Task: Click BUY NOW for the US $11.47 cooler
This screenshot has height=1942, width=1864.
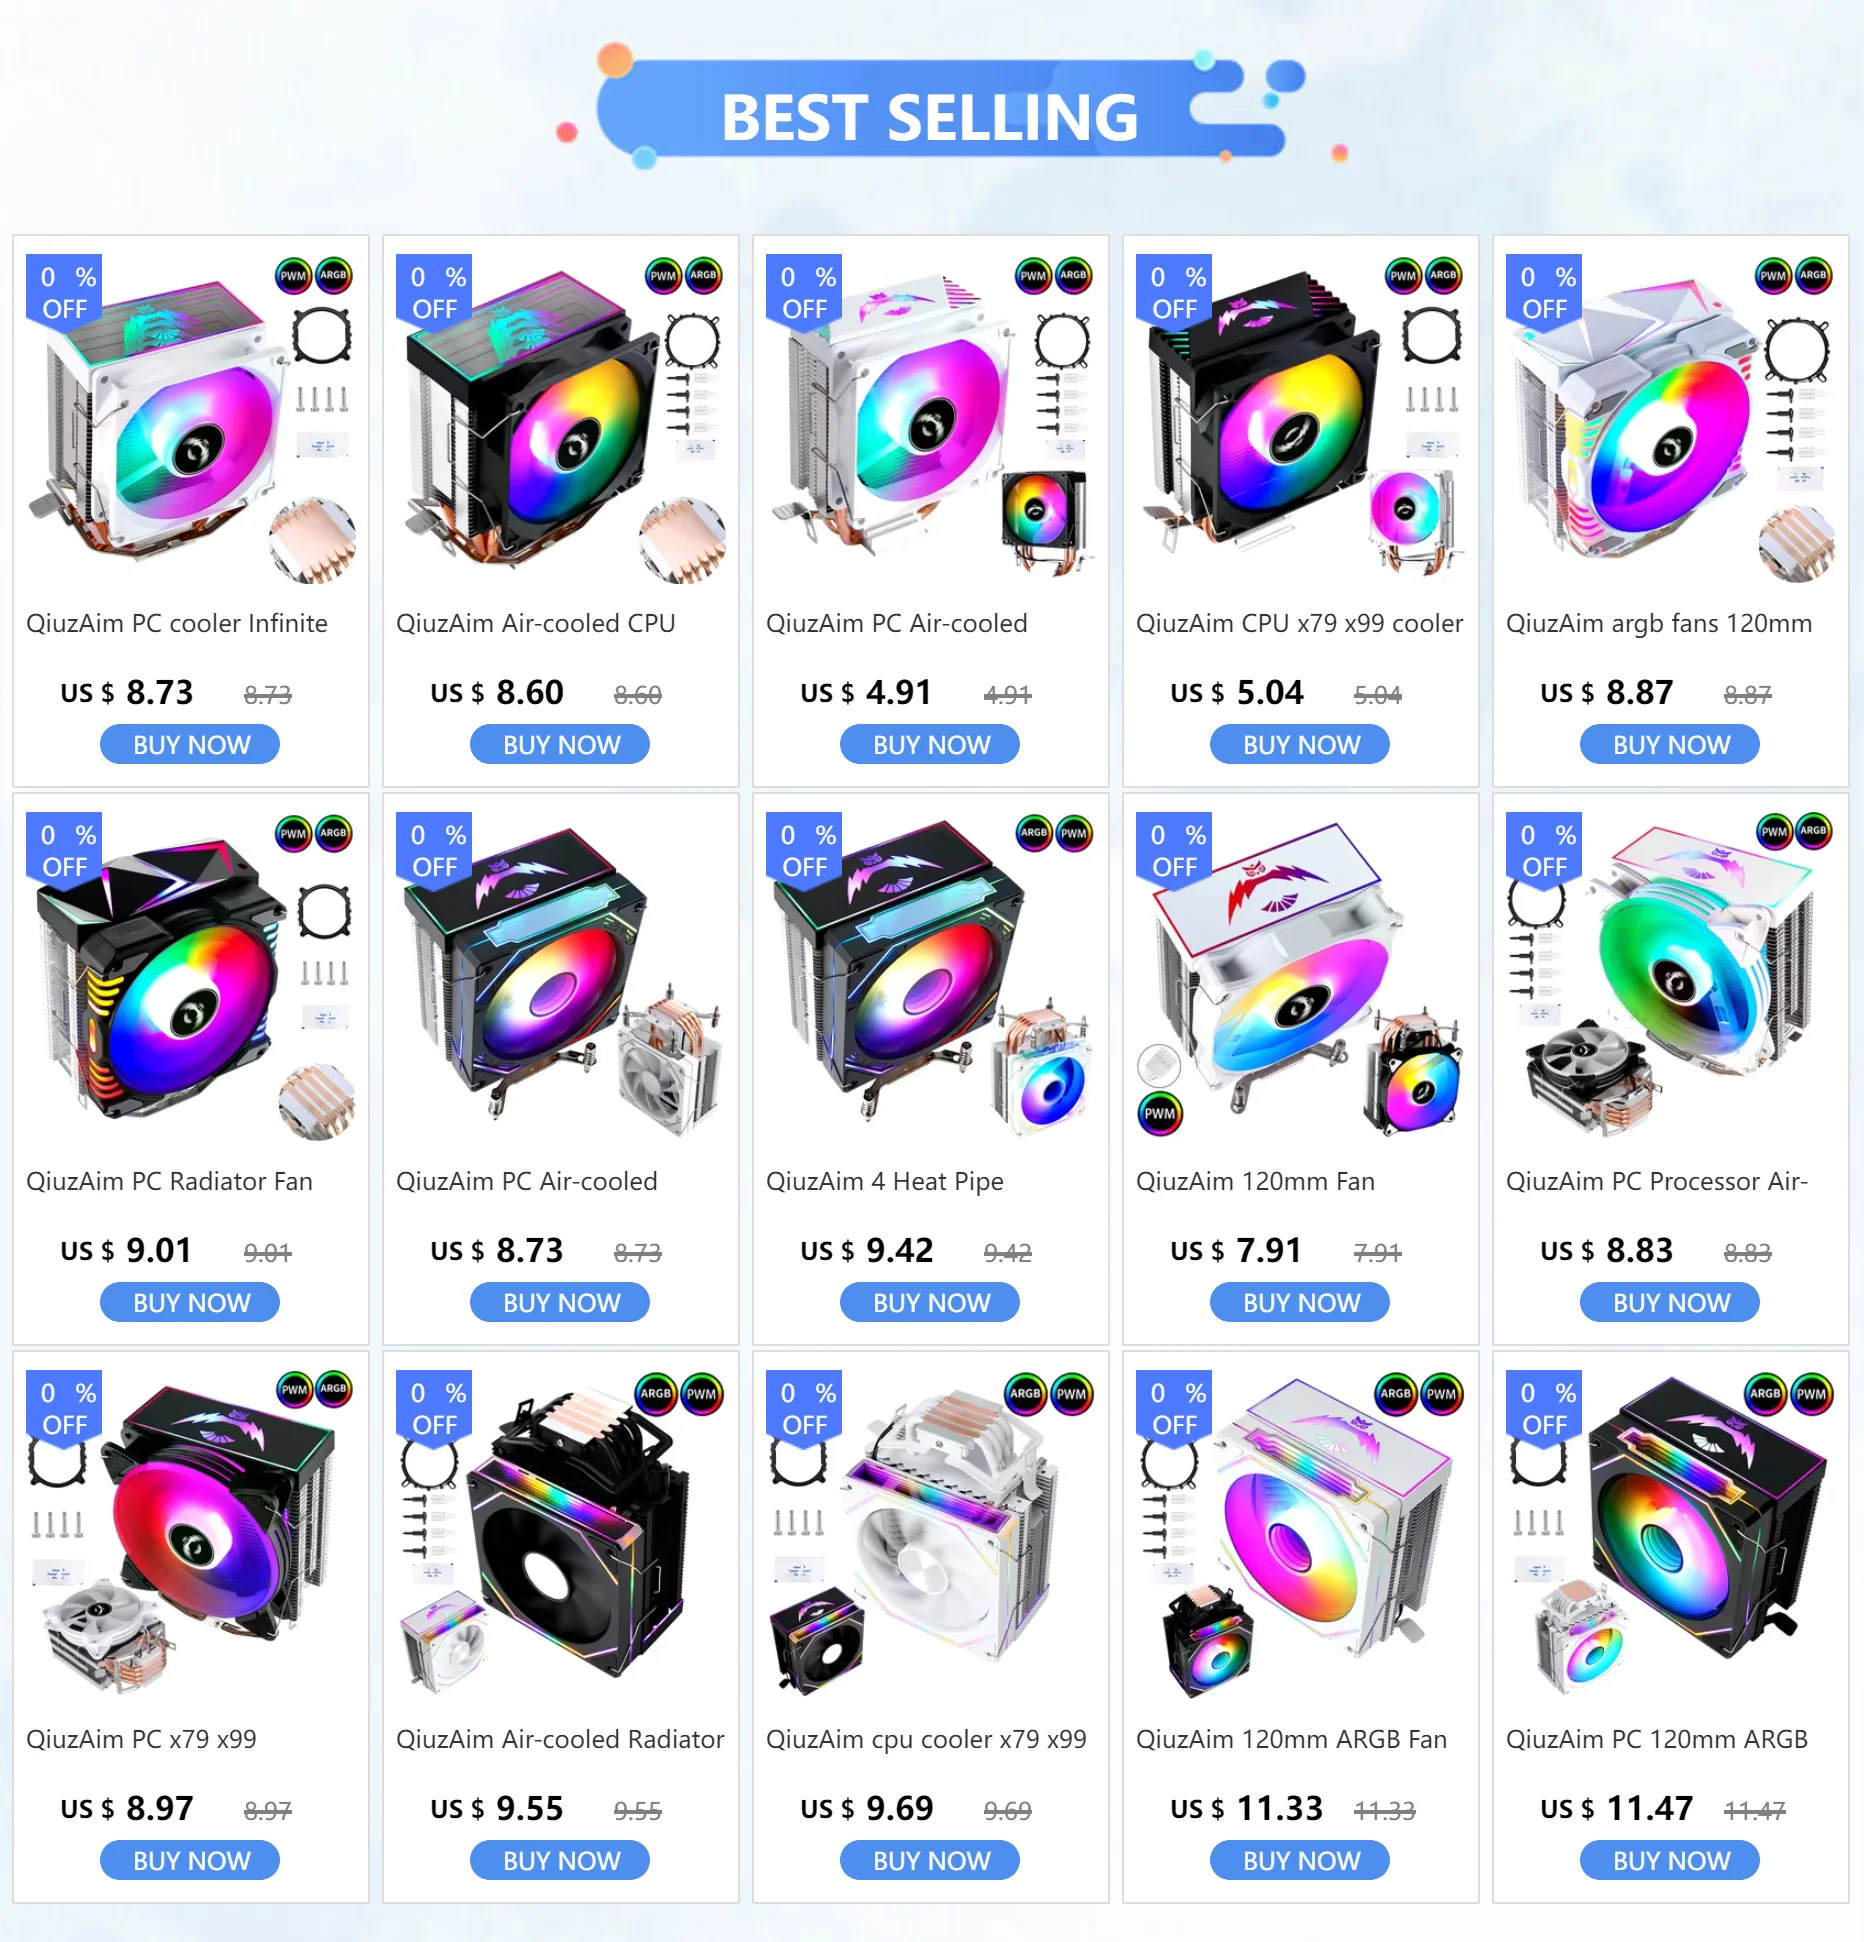Action: tap(1670, 1861)
